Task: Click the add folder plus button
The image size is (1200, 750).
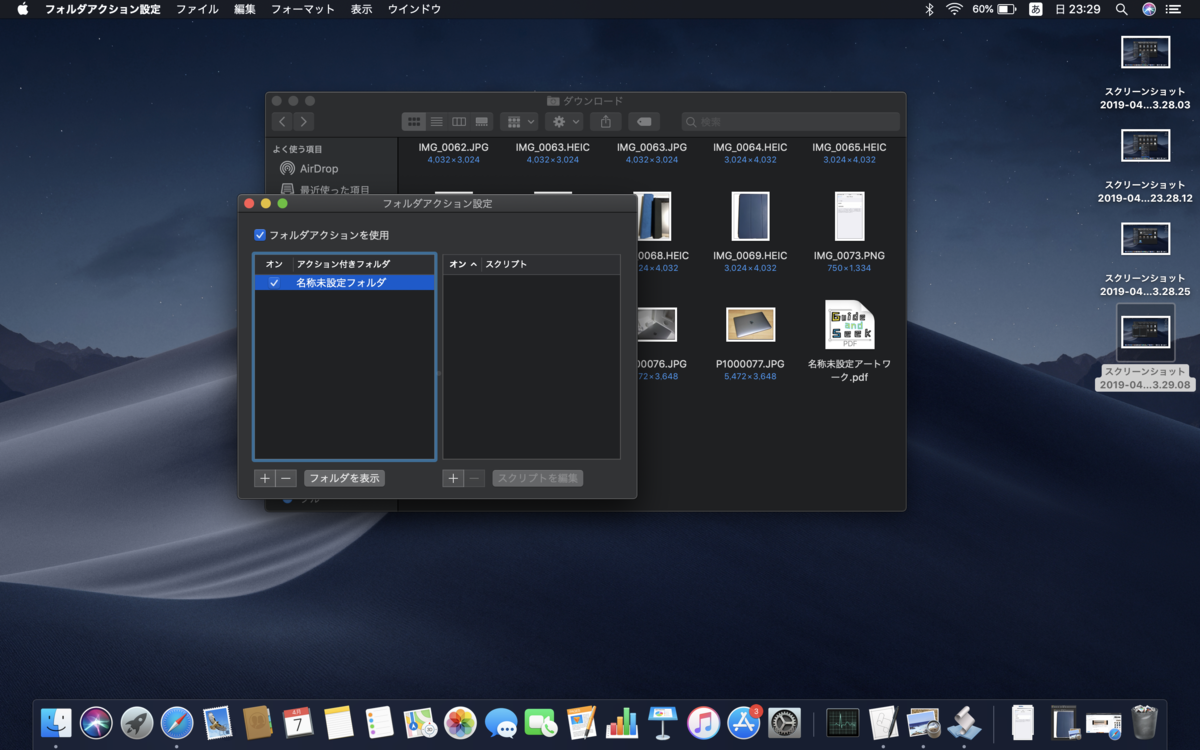Action: coord(264,479)
